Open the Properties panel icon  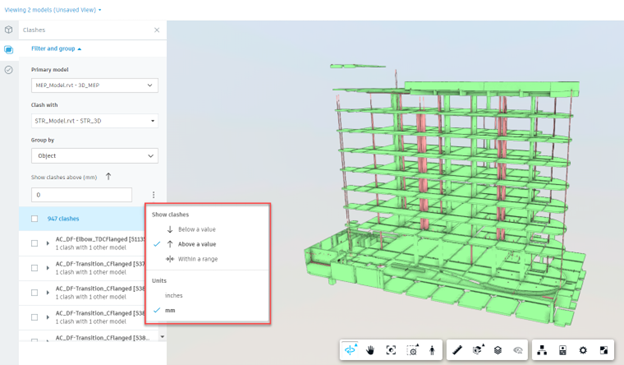coord(563,350)
